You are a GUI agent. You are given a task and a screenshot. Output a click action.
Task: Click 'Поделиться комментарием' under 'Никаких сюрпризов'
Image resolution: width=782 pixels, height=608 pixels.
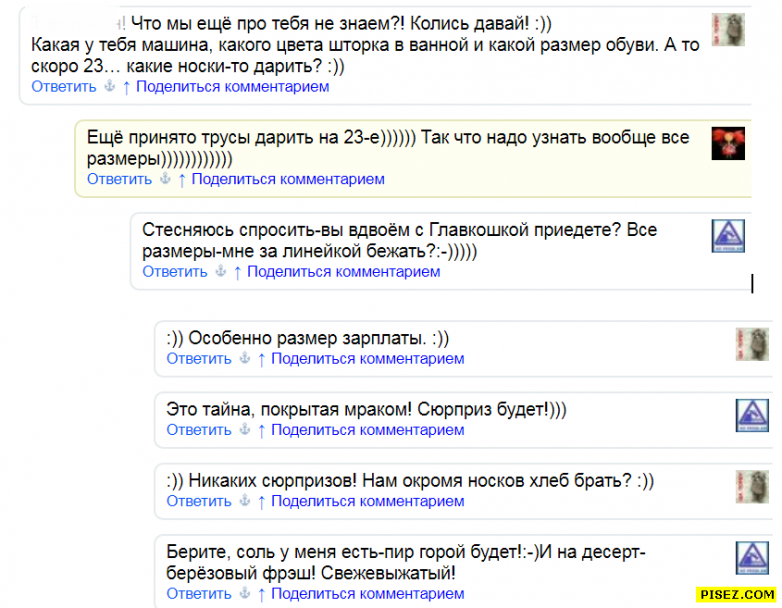[367, 502]
